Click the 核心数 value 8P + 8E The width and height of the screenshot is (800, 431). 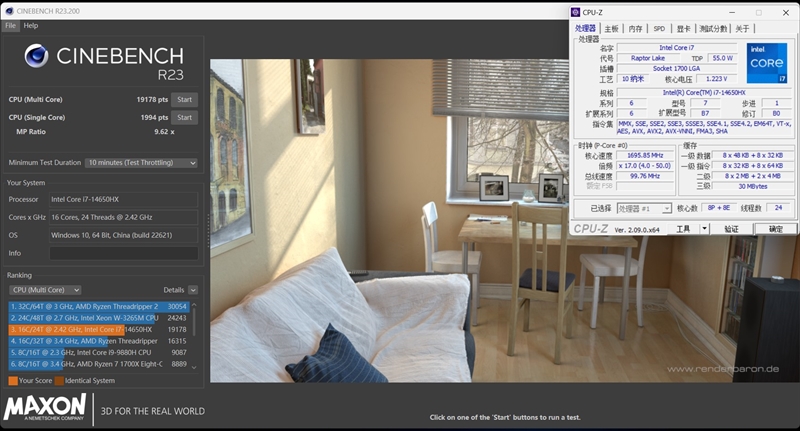point(719,208)
